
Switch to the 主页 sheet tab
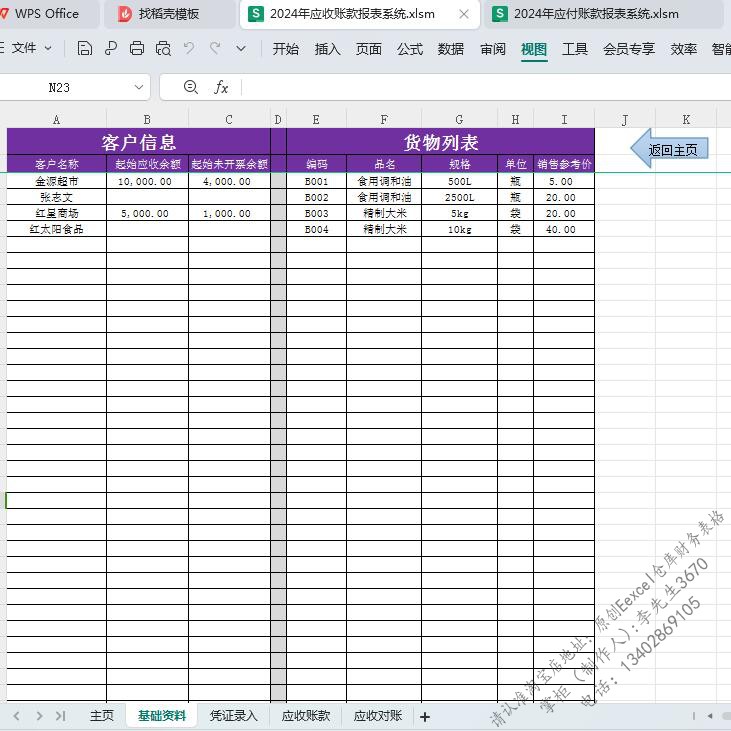[101, 715]
